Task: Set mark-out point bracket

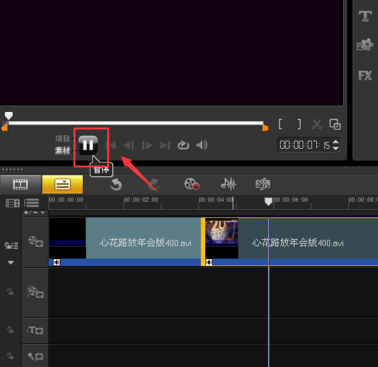Action: [x=299, y=124]
